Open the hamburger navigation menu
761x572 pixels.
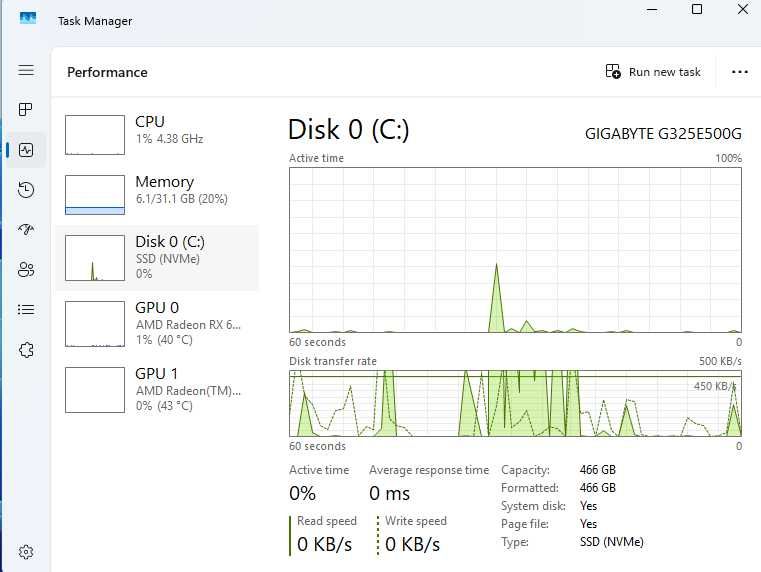26,70
